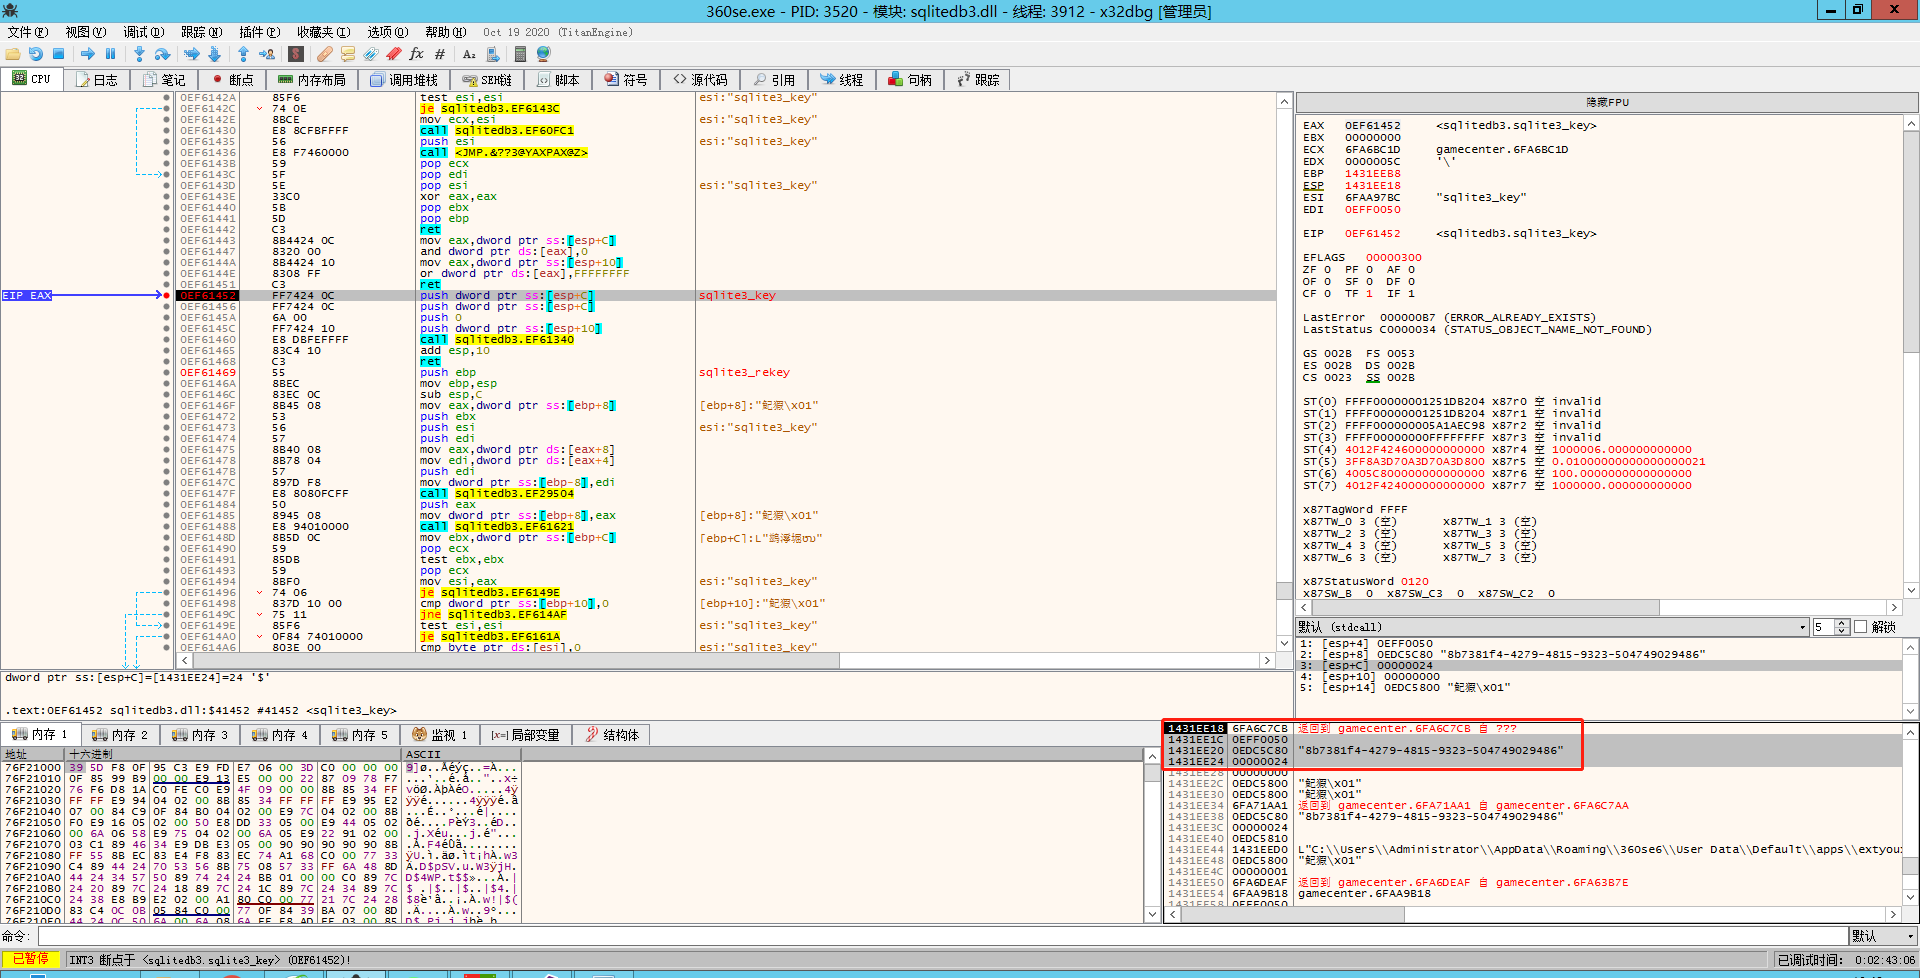Select stack row 1431EE18

(x=1532, y=728)
